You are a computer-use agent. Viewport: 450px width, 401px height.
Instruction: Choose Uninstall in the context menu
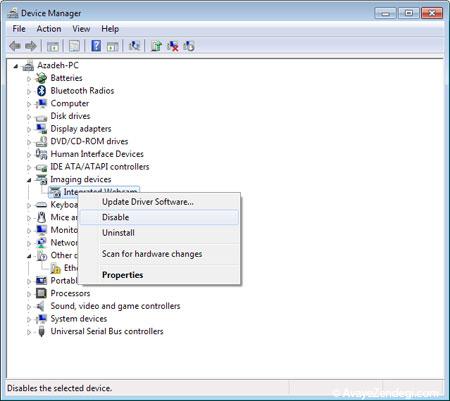[x=159, y=233]
